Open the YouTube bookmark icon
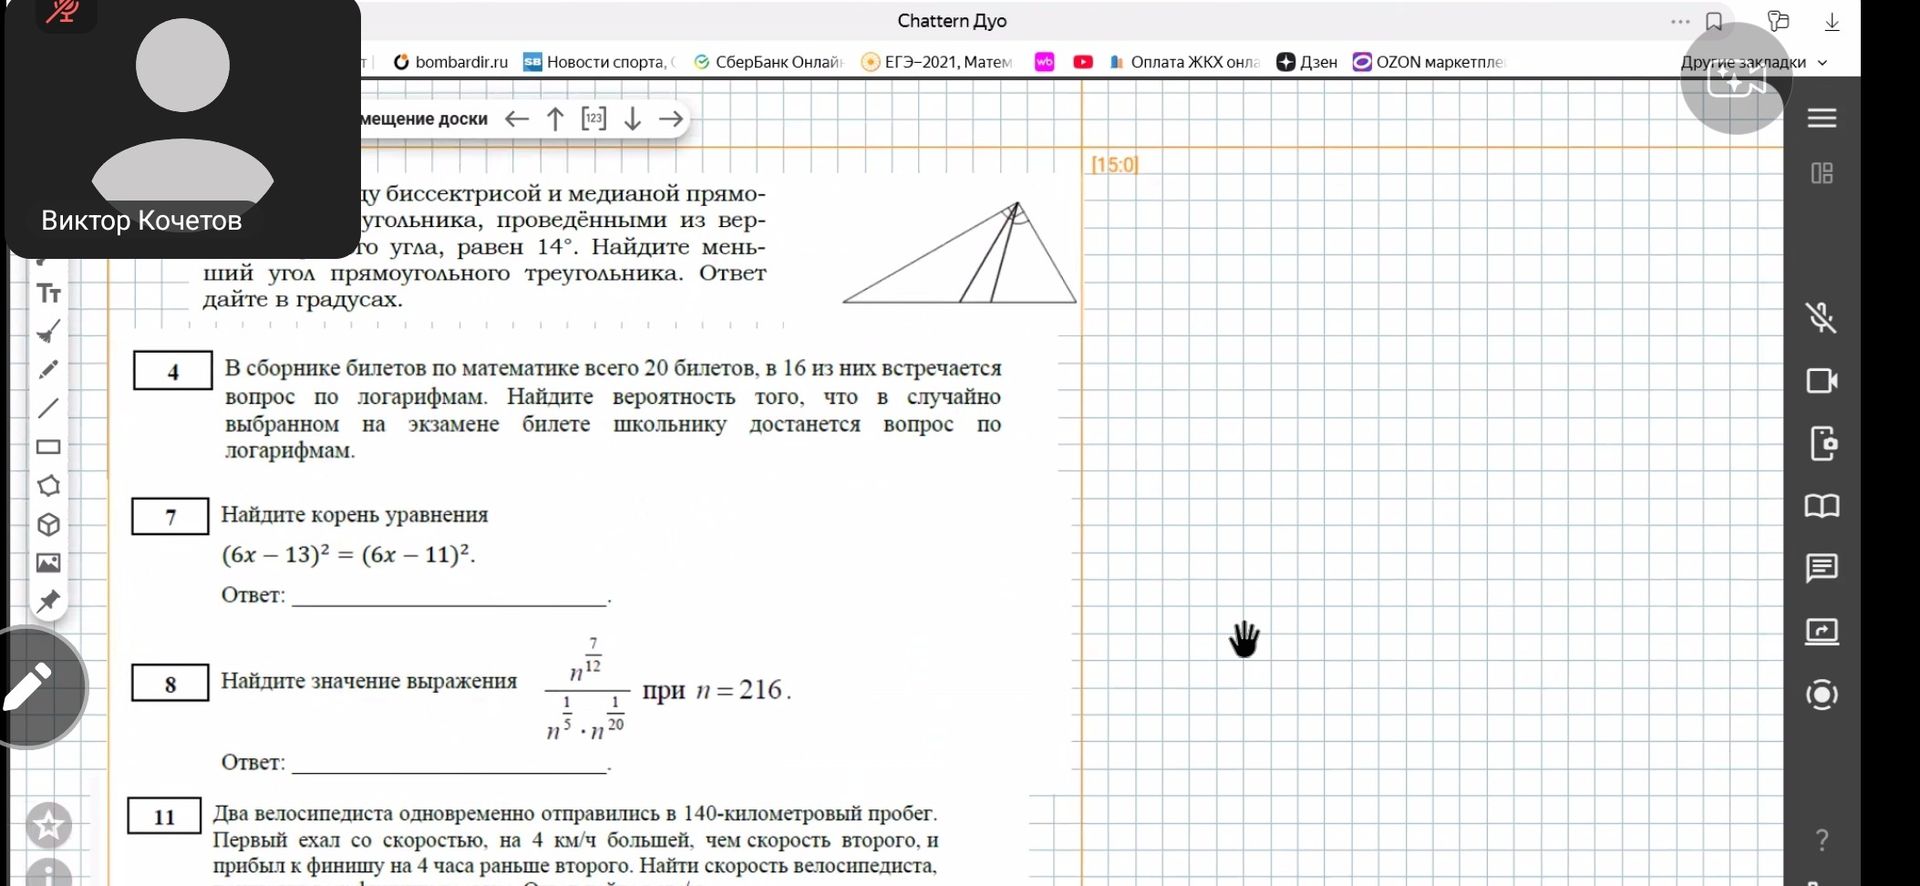The height and width of the screenshot is (886, 1920). tap(1083, 62)
